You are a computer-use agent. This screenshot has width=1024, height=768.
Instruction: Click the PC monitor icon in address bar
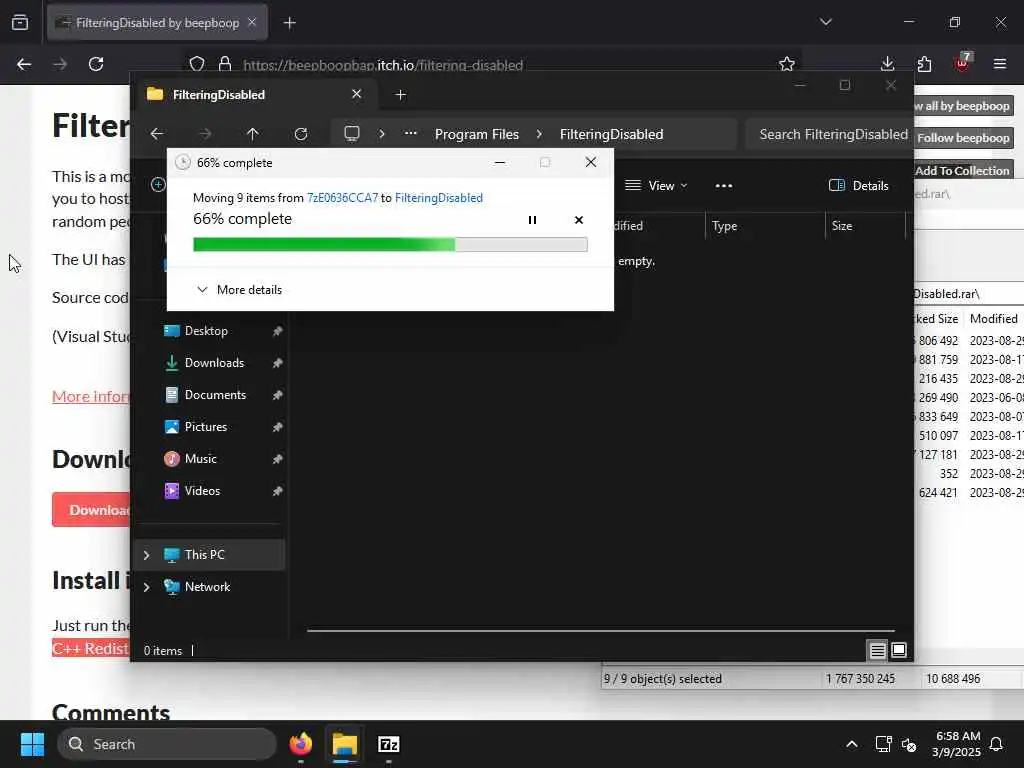point(352,134)
